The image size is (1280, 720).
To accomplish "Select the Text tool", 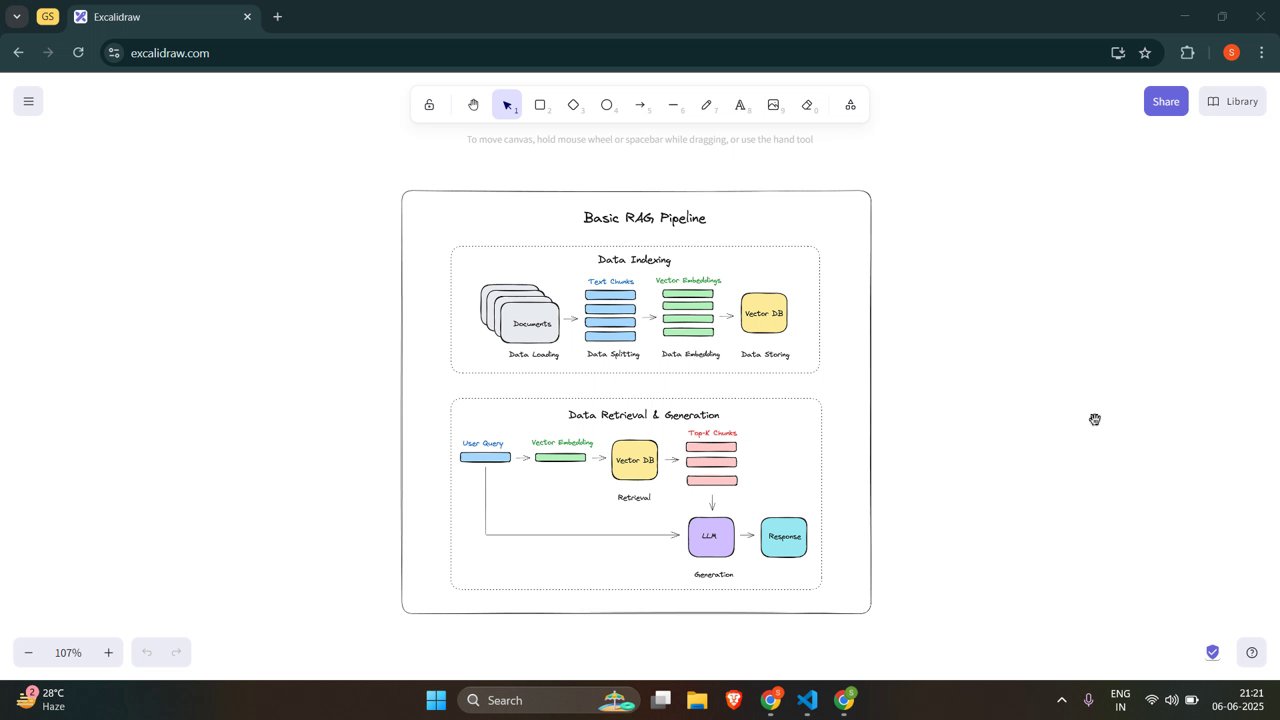I will point(740,105).
